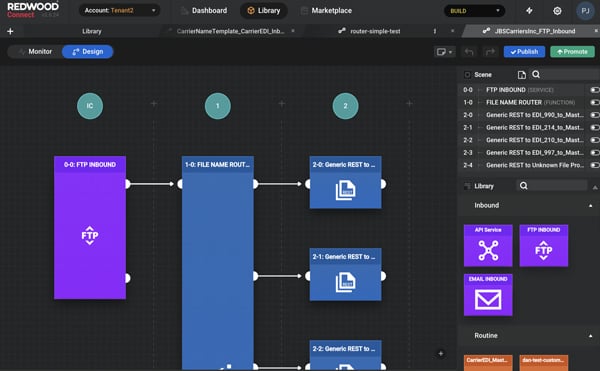This screenshot has width=600, height=371.
Task: Select the EMAIL INBOUND library tile
Action: [x=488, y=295]
